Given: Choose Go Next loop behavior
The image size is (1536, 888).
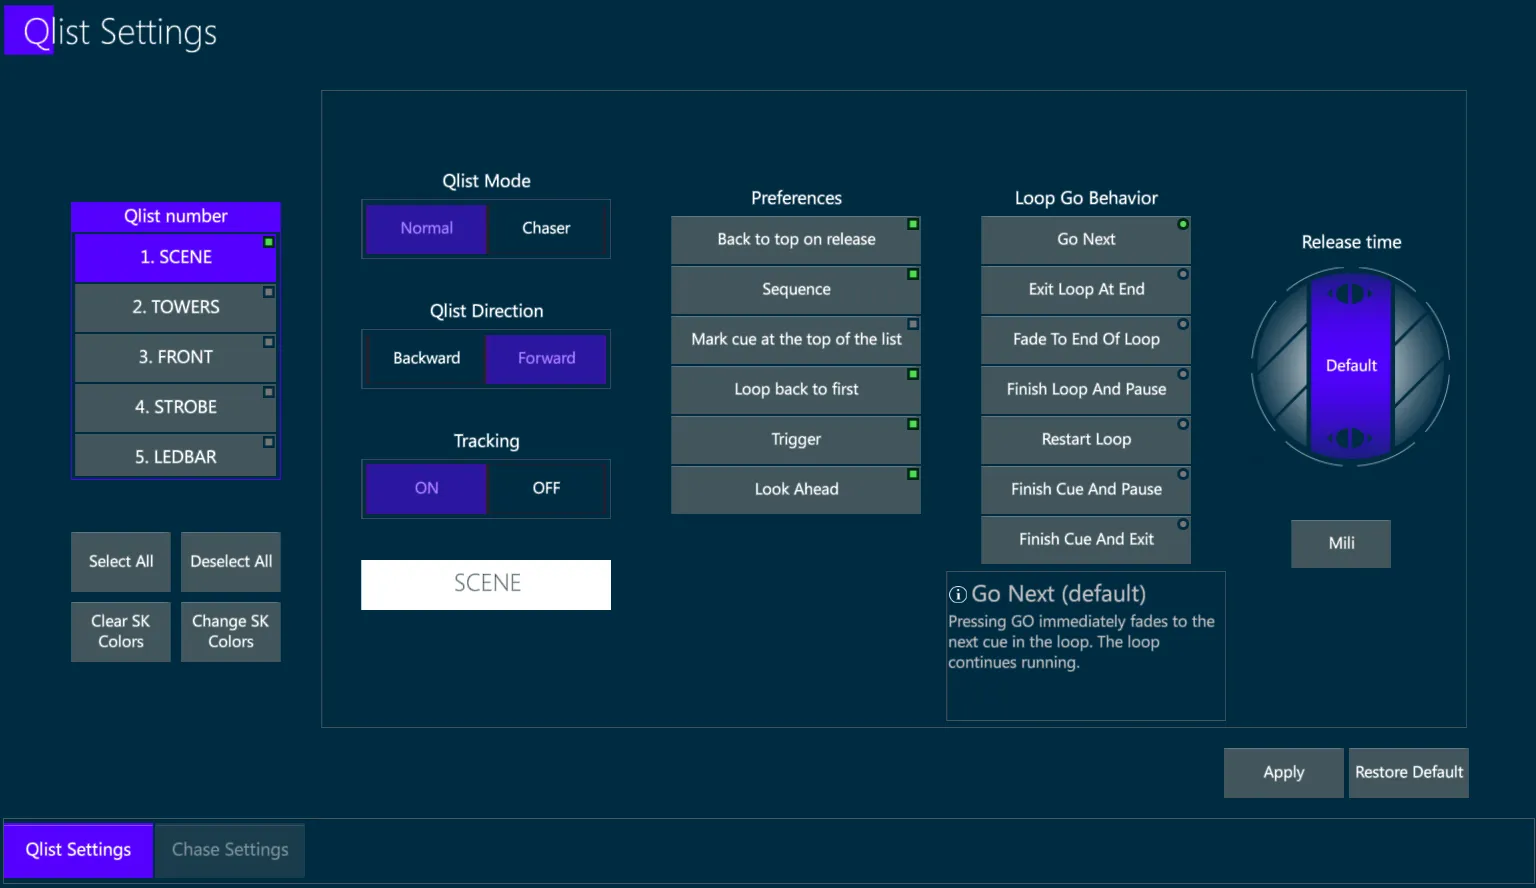Looking at the screenshot, I should coord(1086,240).
